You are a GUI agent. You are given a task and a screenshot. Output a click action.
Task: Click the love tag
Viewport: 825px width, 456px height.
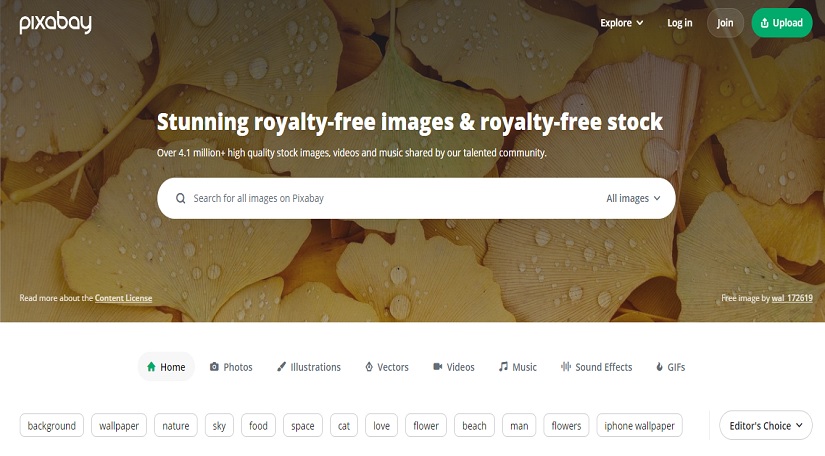[x=381, y=425]
